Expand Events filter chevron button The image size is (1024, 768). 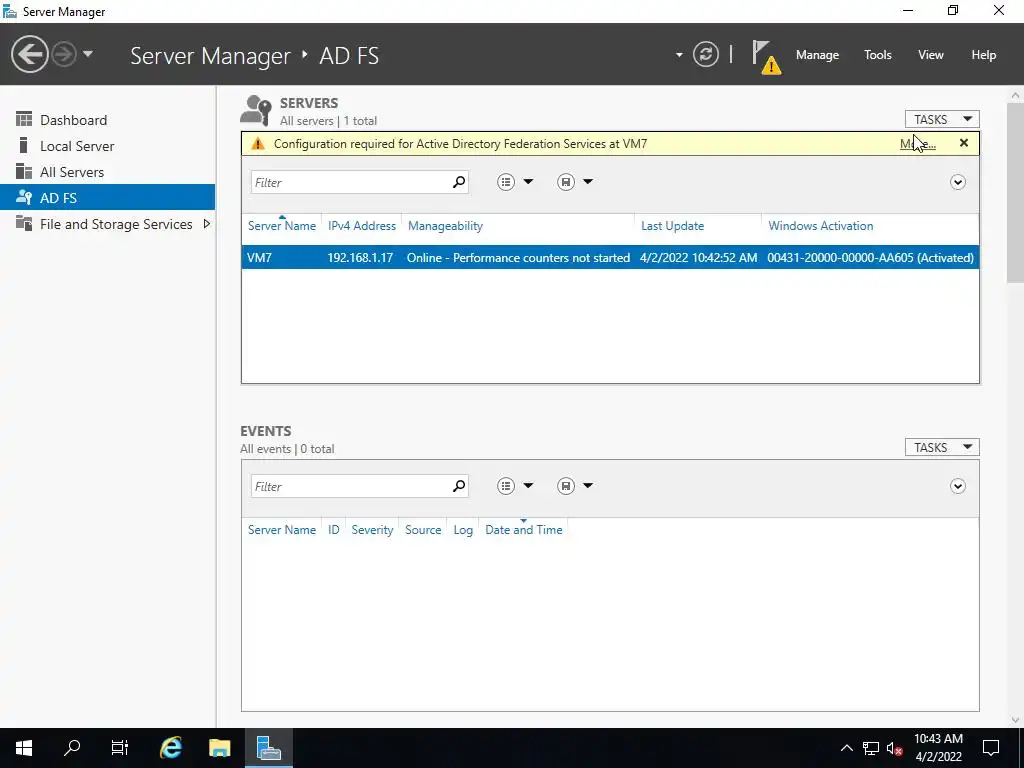(957, 486)
